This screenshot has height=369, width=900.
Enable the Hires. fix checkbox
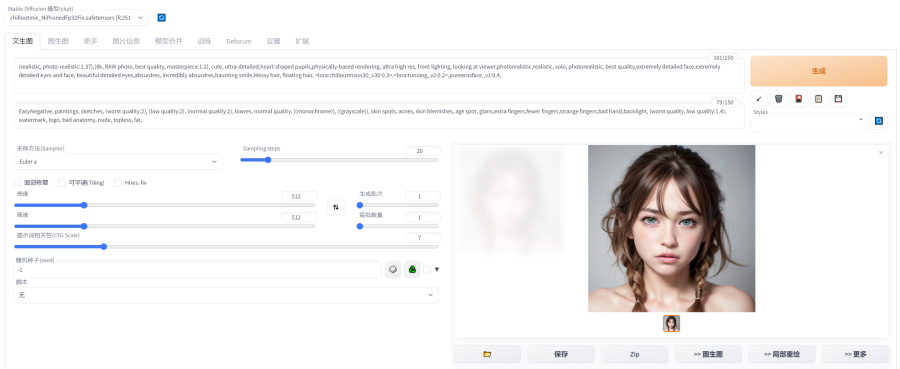(118, 182)
